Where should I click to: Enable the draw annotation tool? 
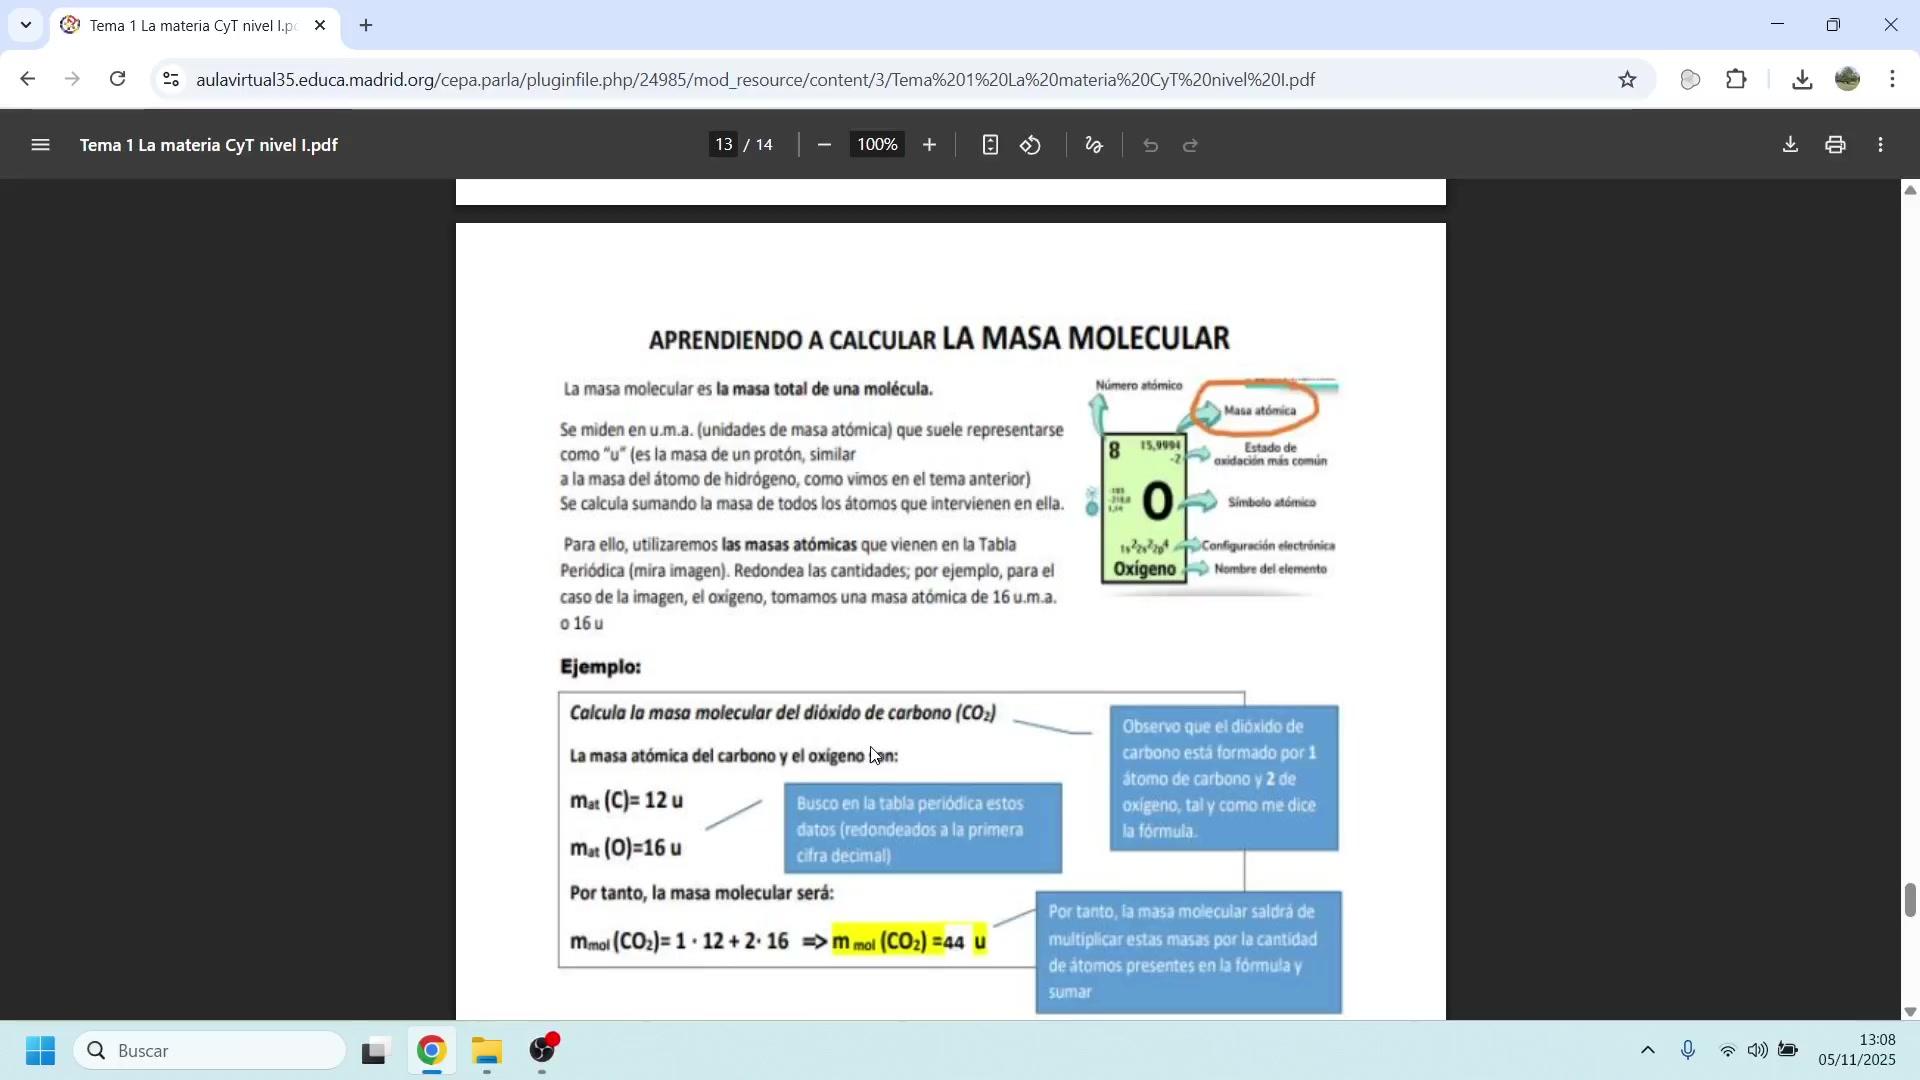(x=1094, y=145)
